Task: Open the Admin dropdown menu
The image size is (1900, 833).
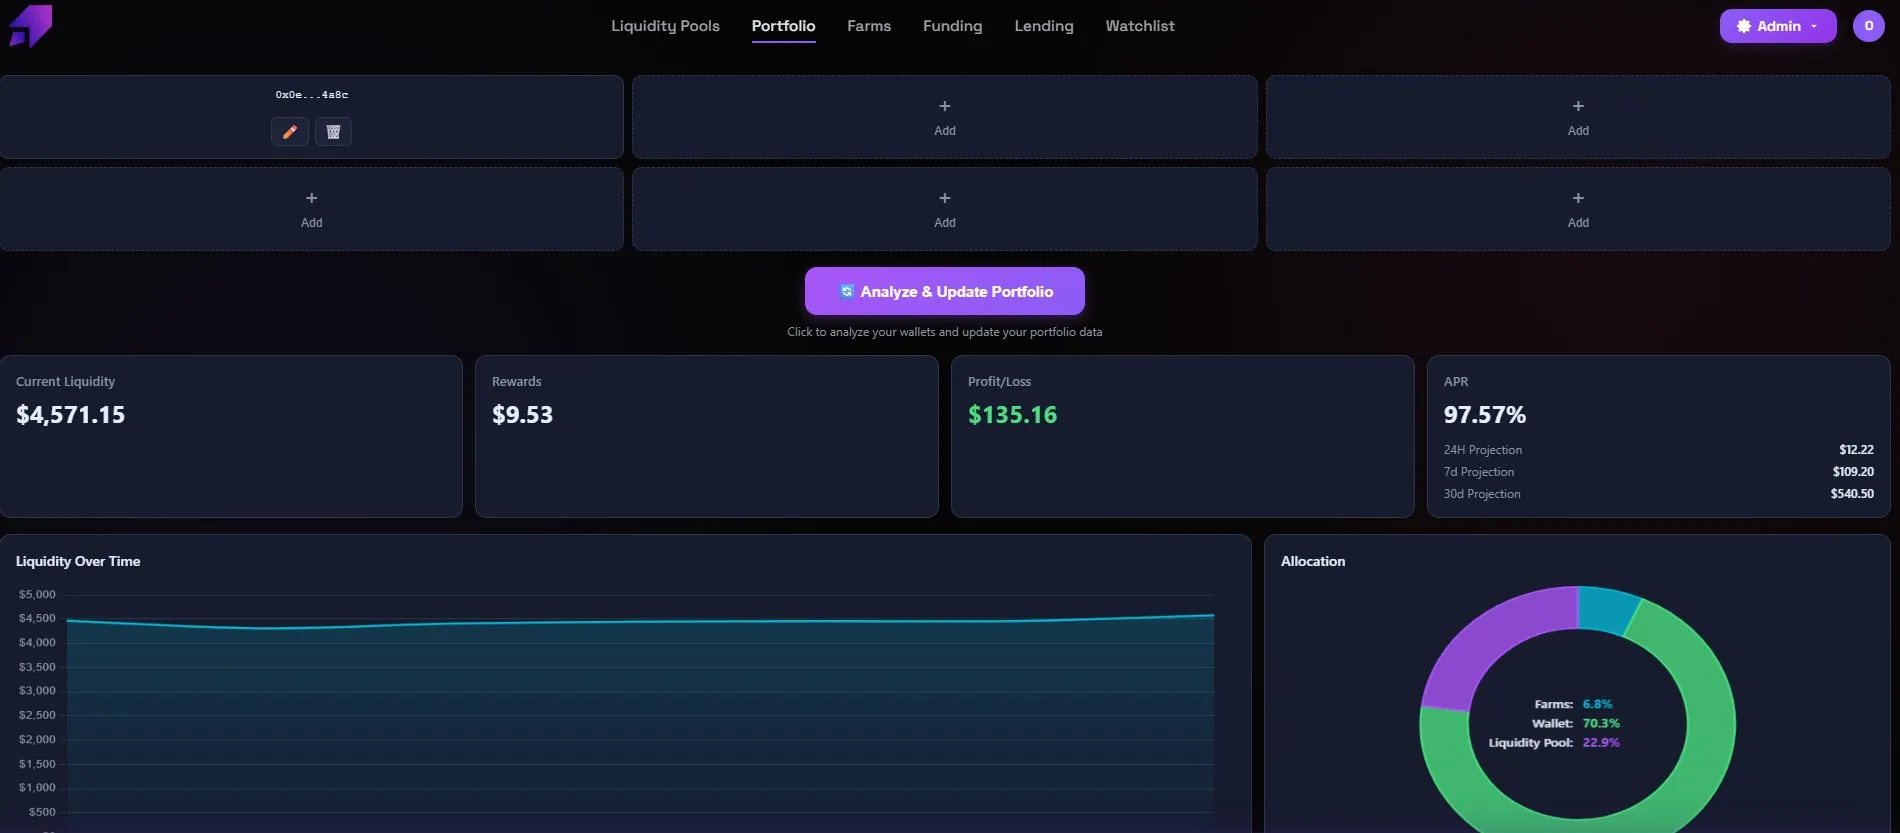Action: (1778, 26)
